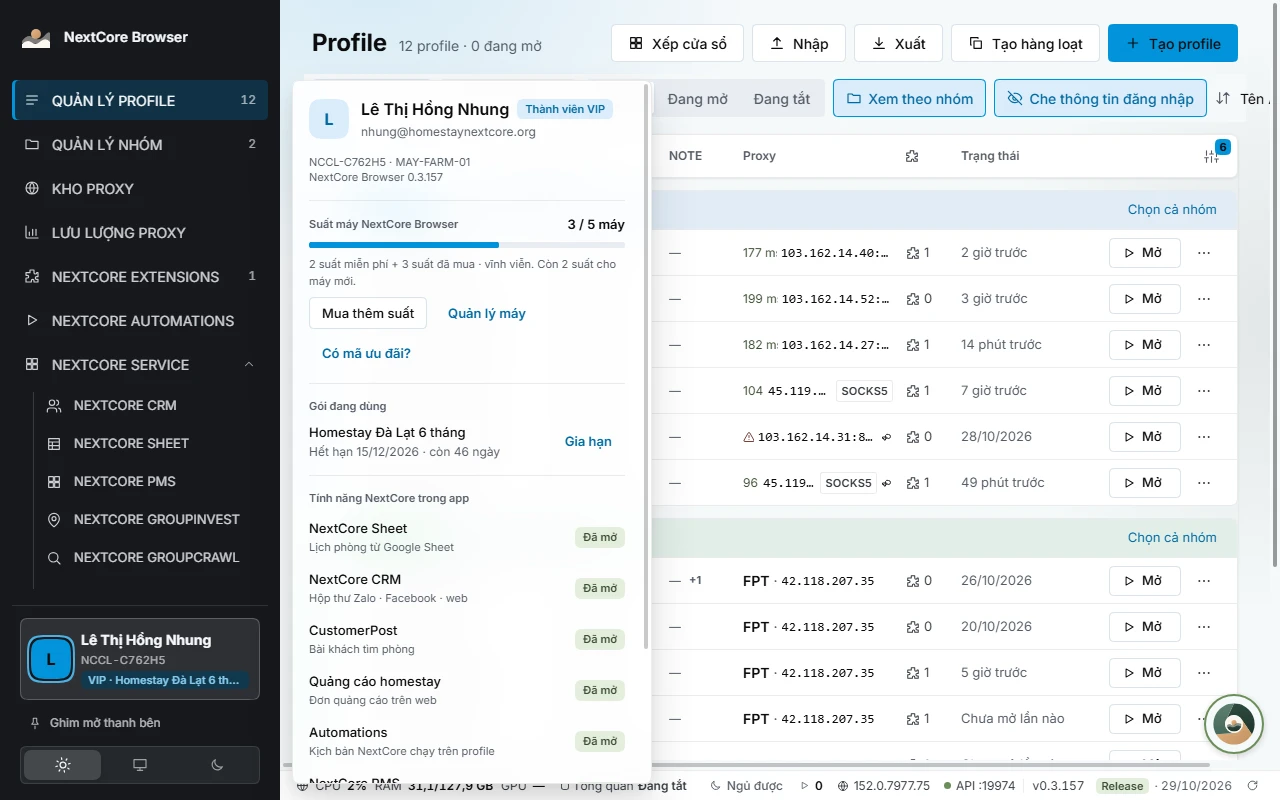The height and width of the screenshot is (800, 1280).
Task: Open the Quản lý máy link
Action: click(x=486, y=313)
